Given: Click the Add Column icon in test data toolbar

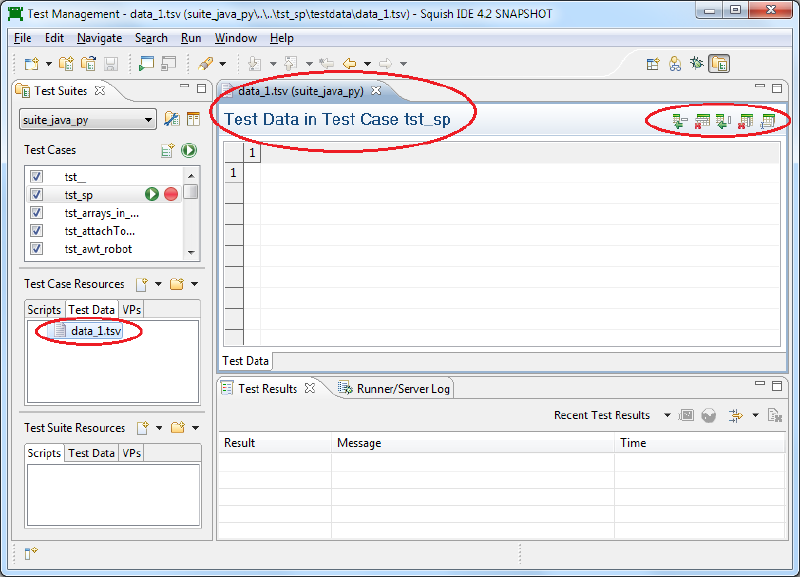Looking at the screenshot, I should pyautogui.click(x=721, y=122).
